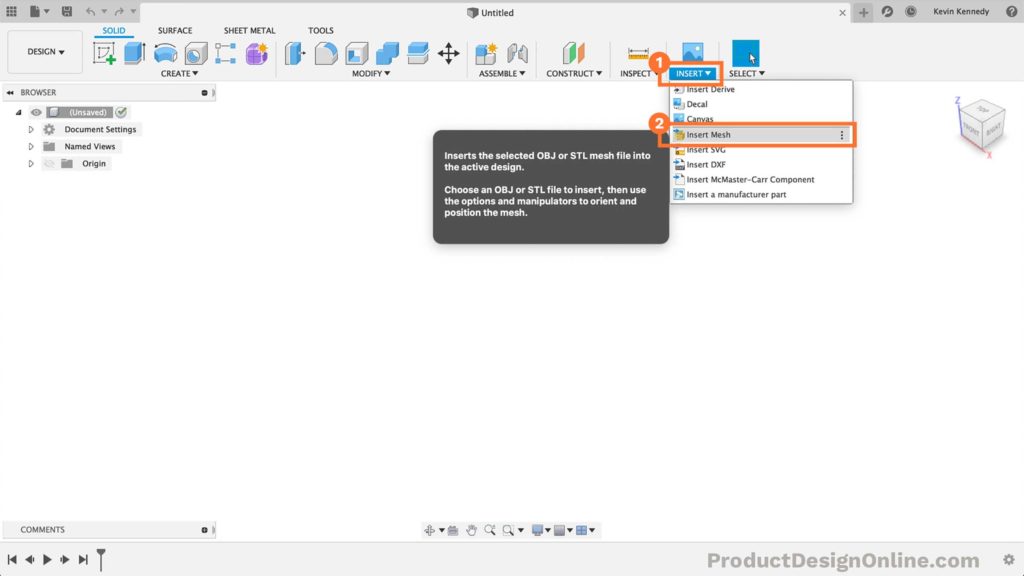Expand Document Settings in the browser

(30, 129)
